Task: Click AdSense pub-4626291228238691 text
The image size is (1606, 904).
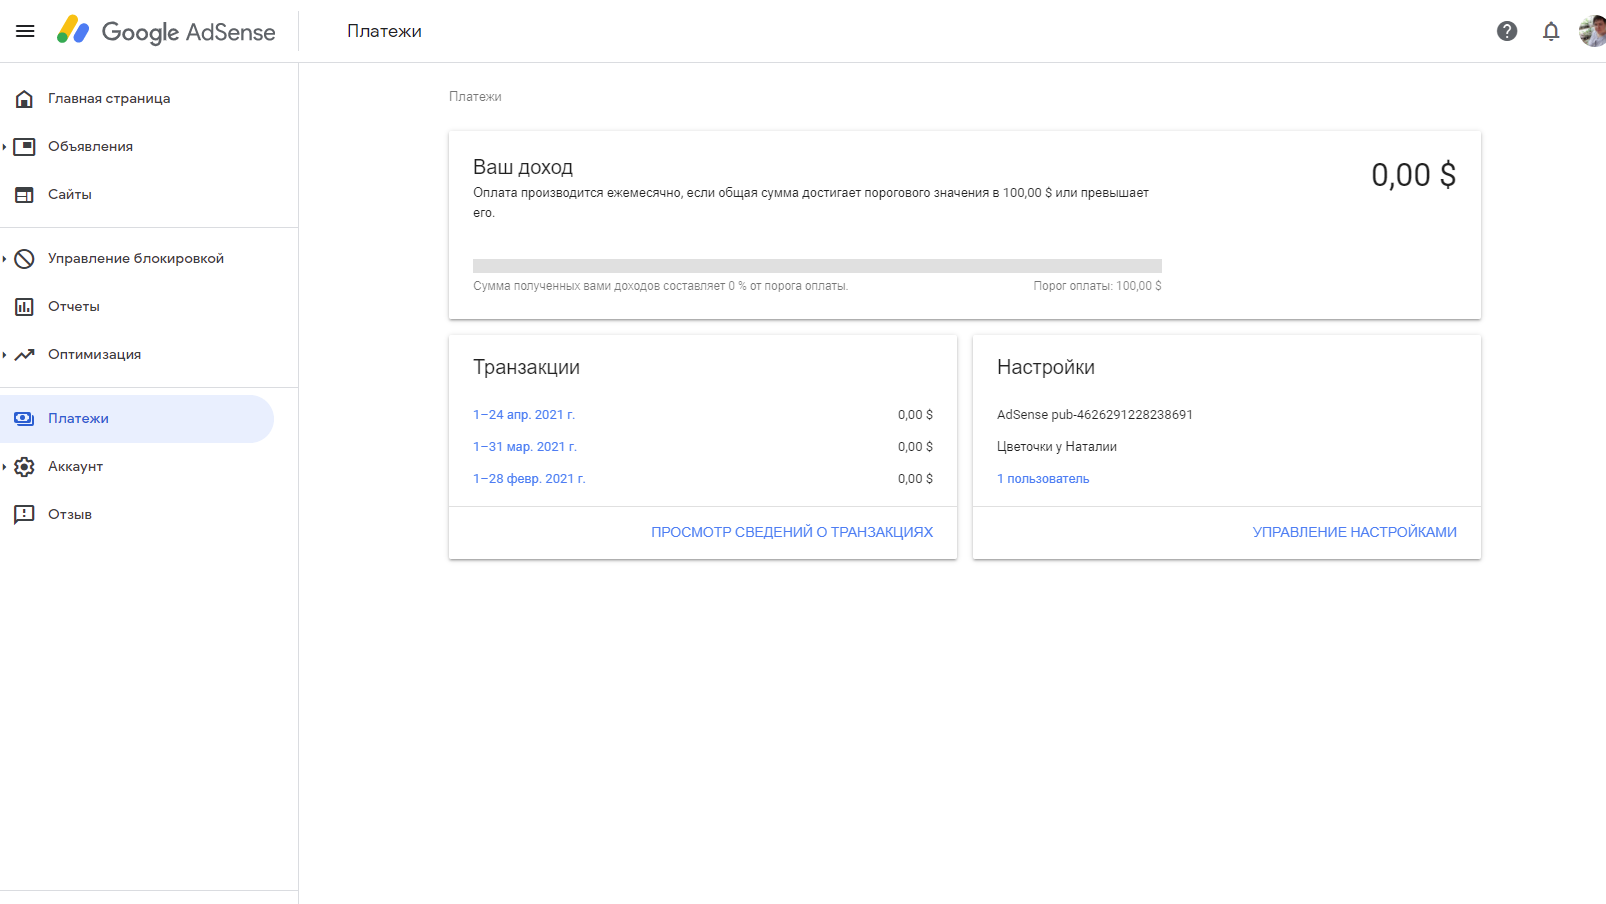Action: click(x=1095, y=415)
